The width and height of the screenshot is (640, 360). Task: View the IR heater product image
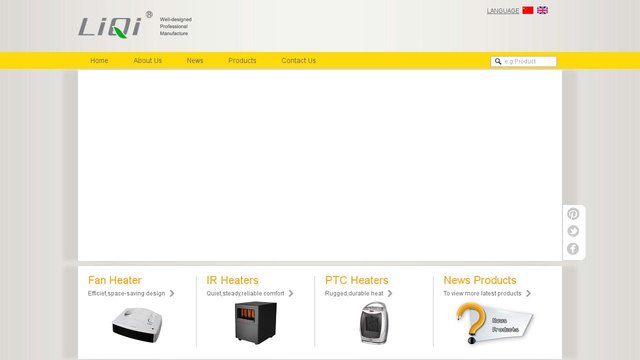[x=256, y=322]
